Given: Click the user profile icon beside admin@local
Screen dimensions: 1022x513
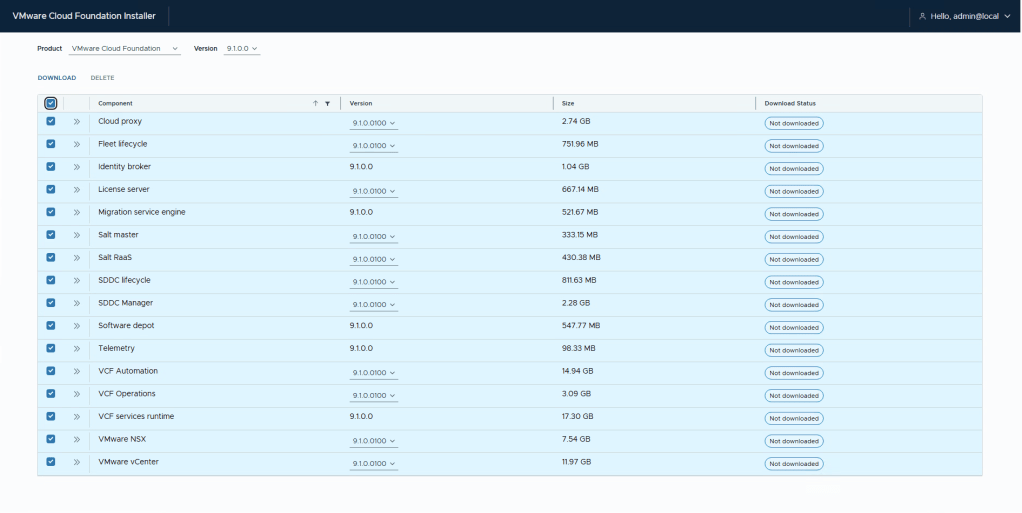Looking at the screenshot, I should pos(922,16).
